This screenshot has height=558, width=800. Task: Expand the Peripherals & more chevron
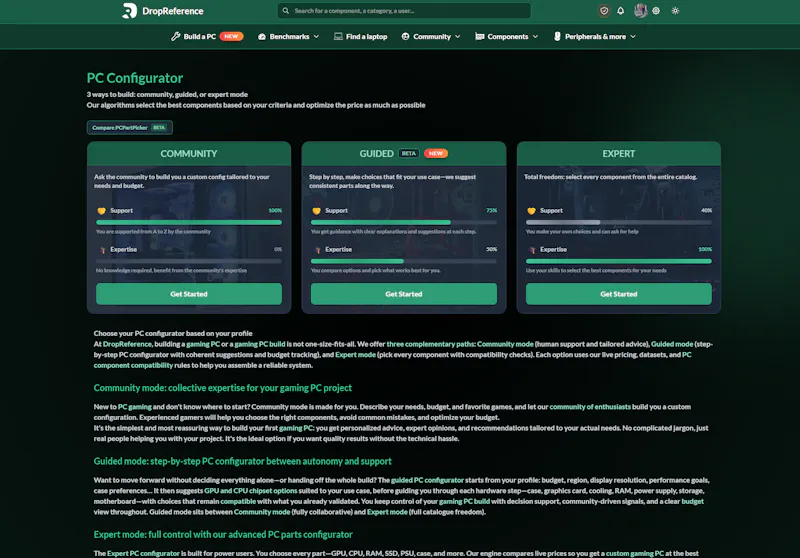(633, 37)
